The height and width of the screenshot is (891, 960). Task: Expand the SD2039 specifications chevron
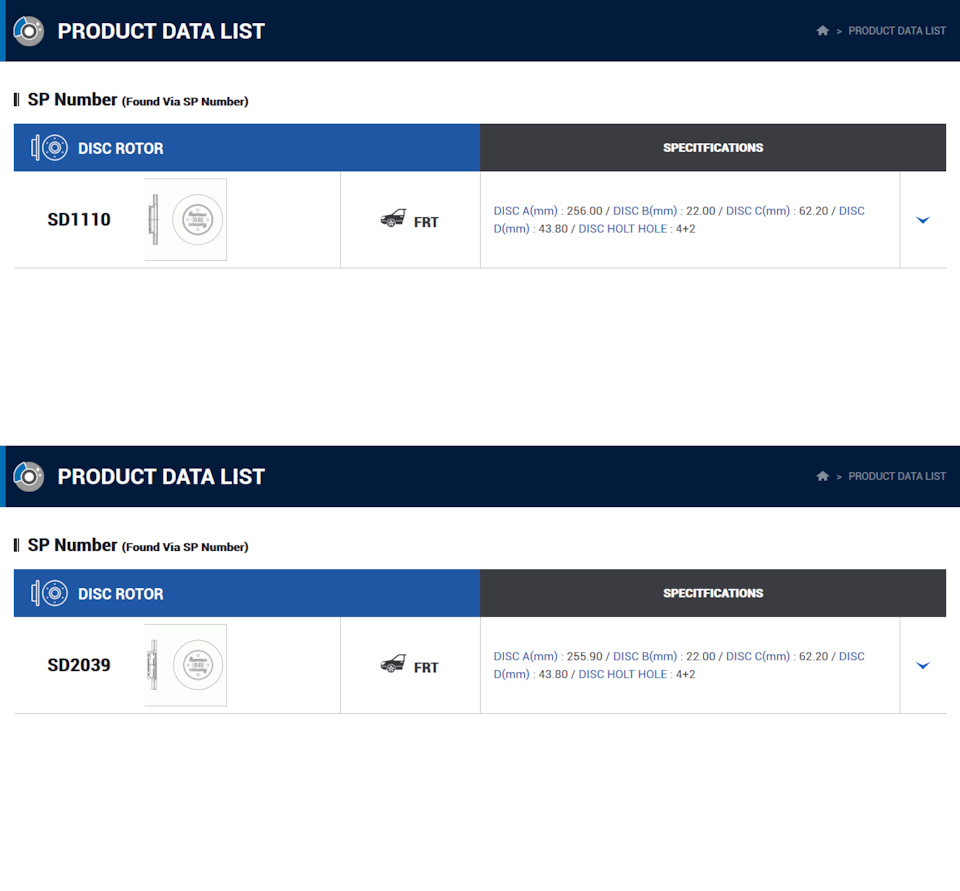click(923, 665)
